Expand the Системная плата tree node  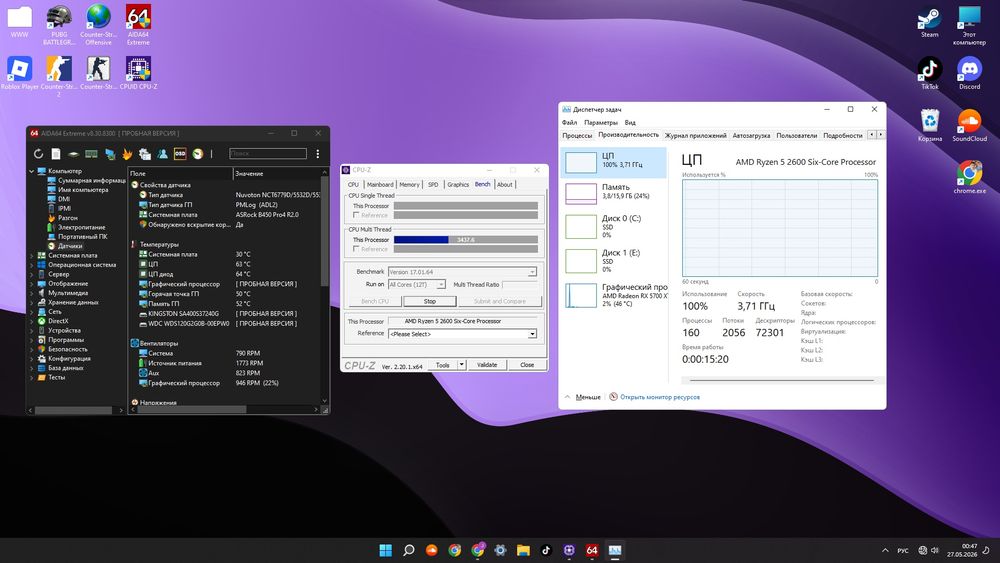[x=31, y=255]
